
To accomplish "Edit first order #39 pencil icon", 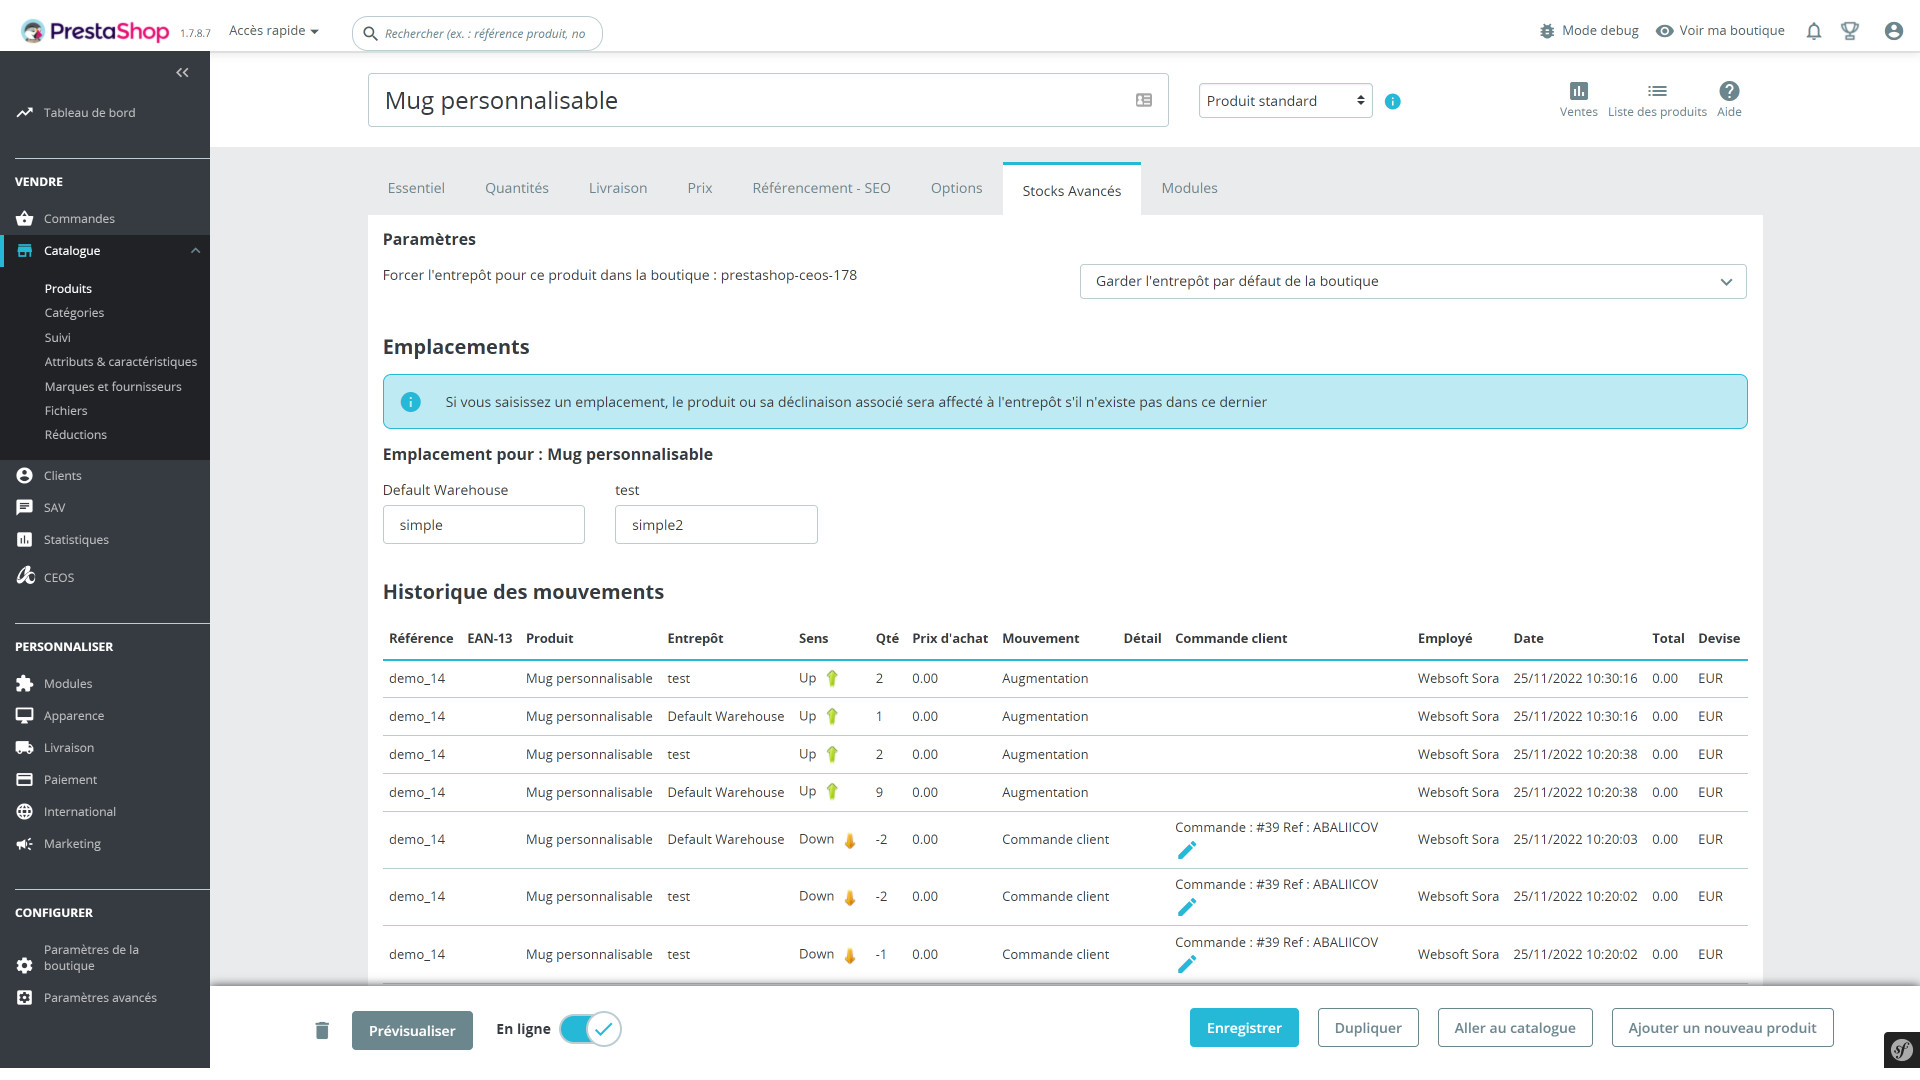I will pyautogui.click(x=1187, y=850).
